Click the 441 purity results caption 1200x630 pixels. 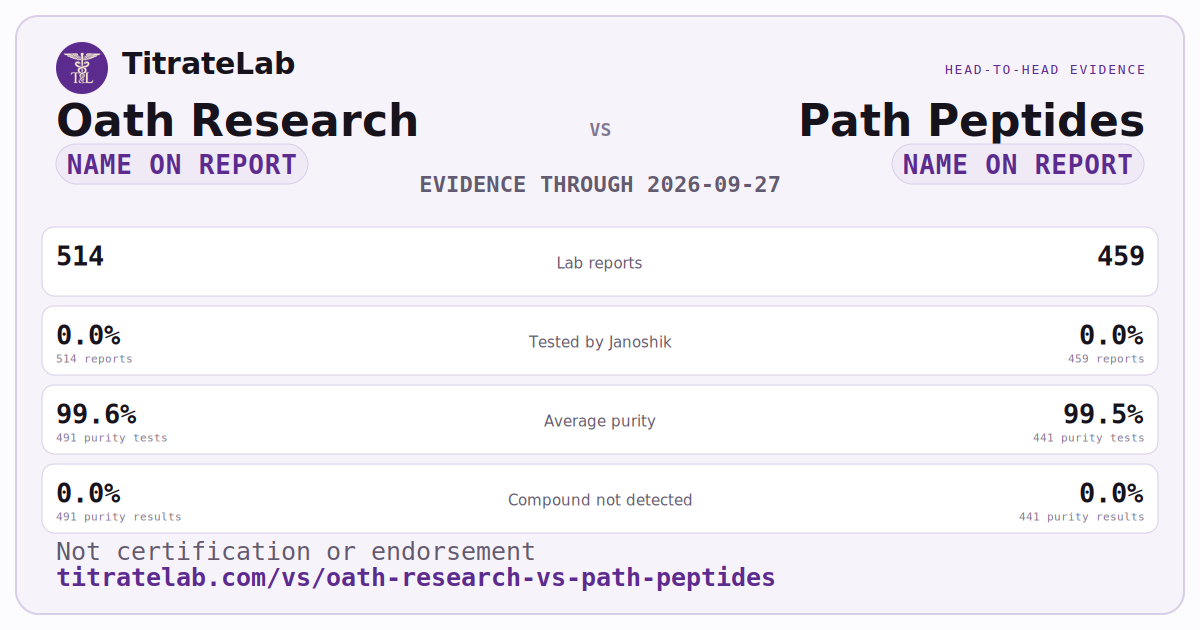coord(1082,517)
